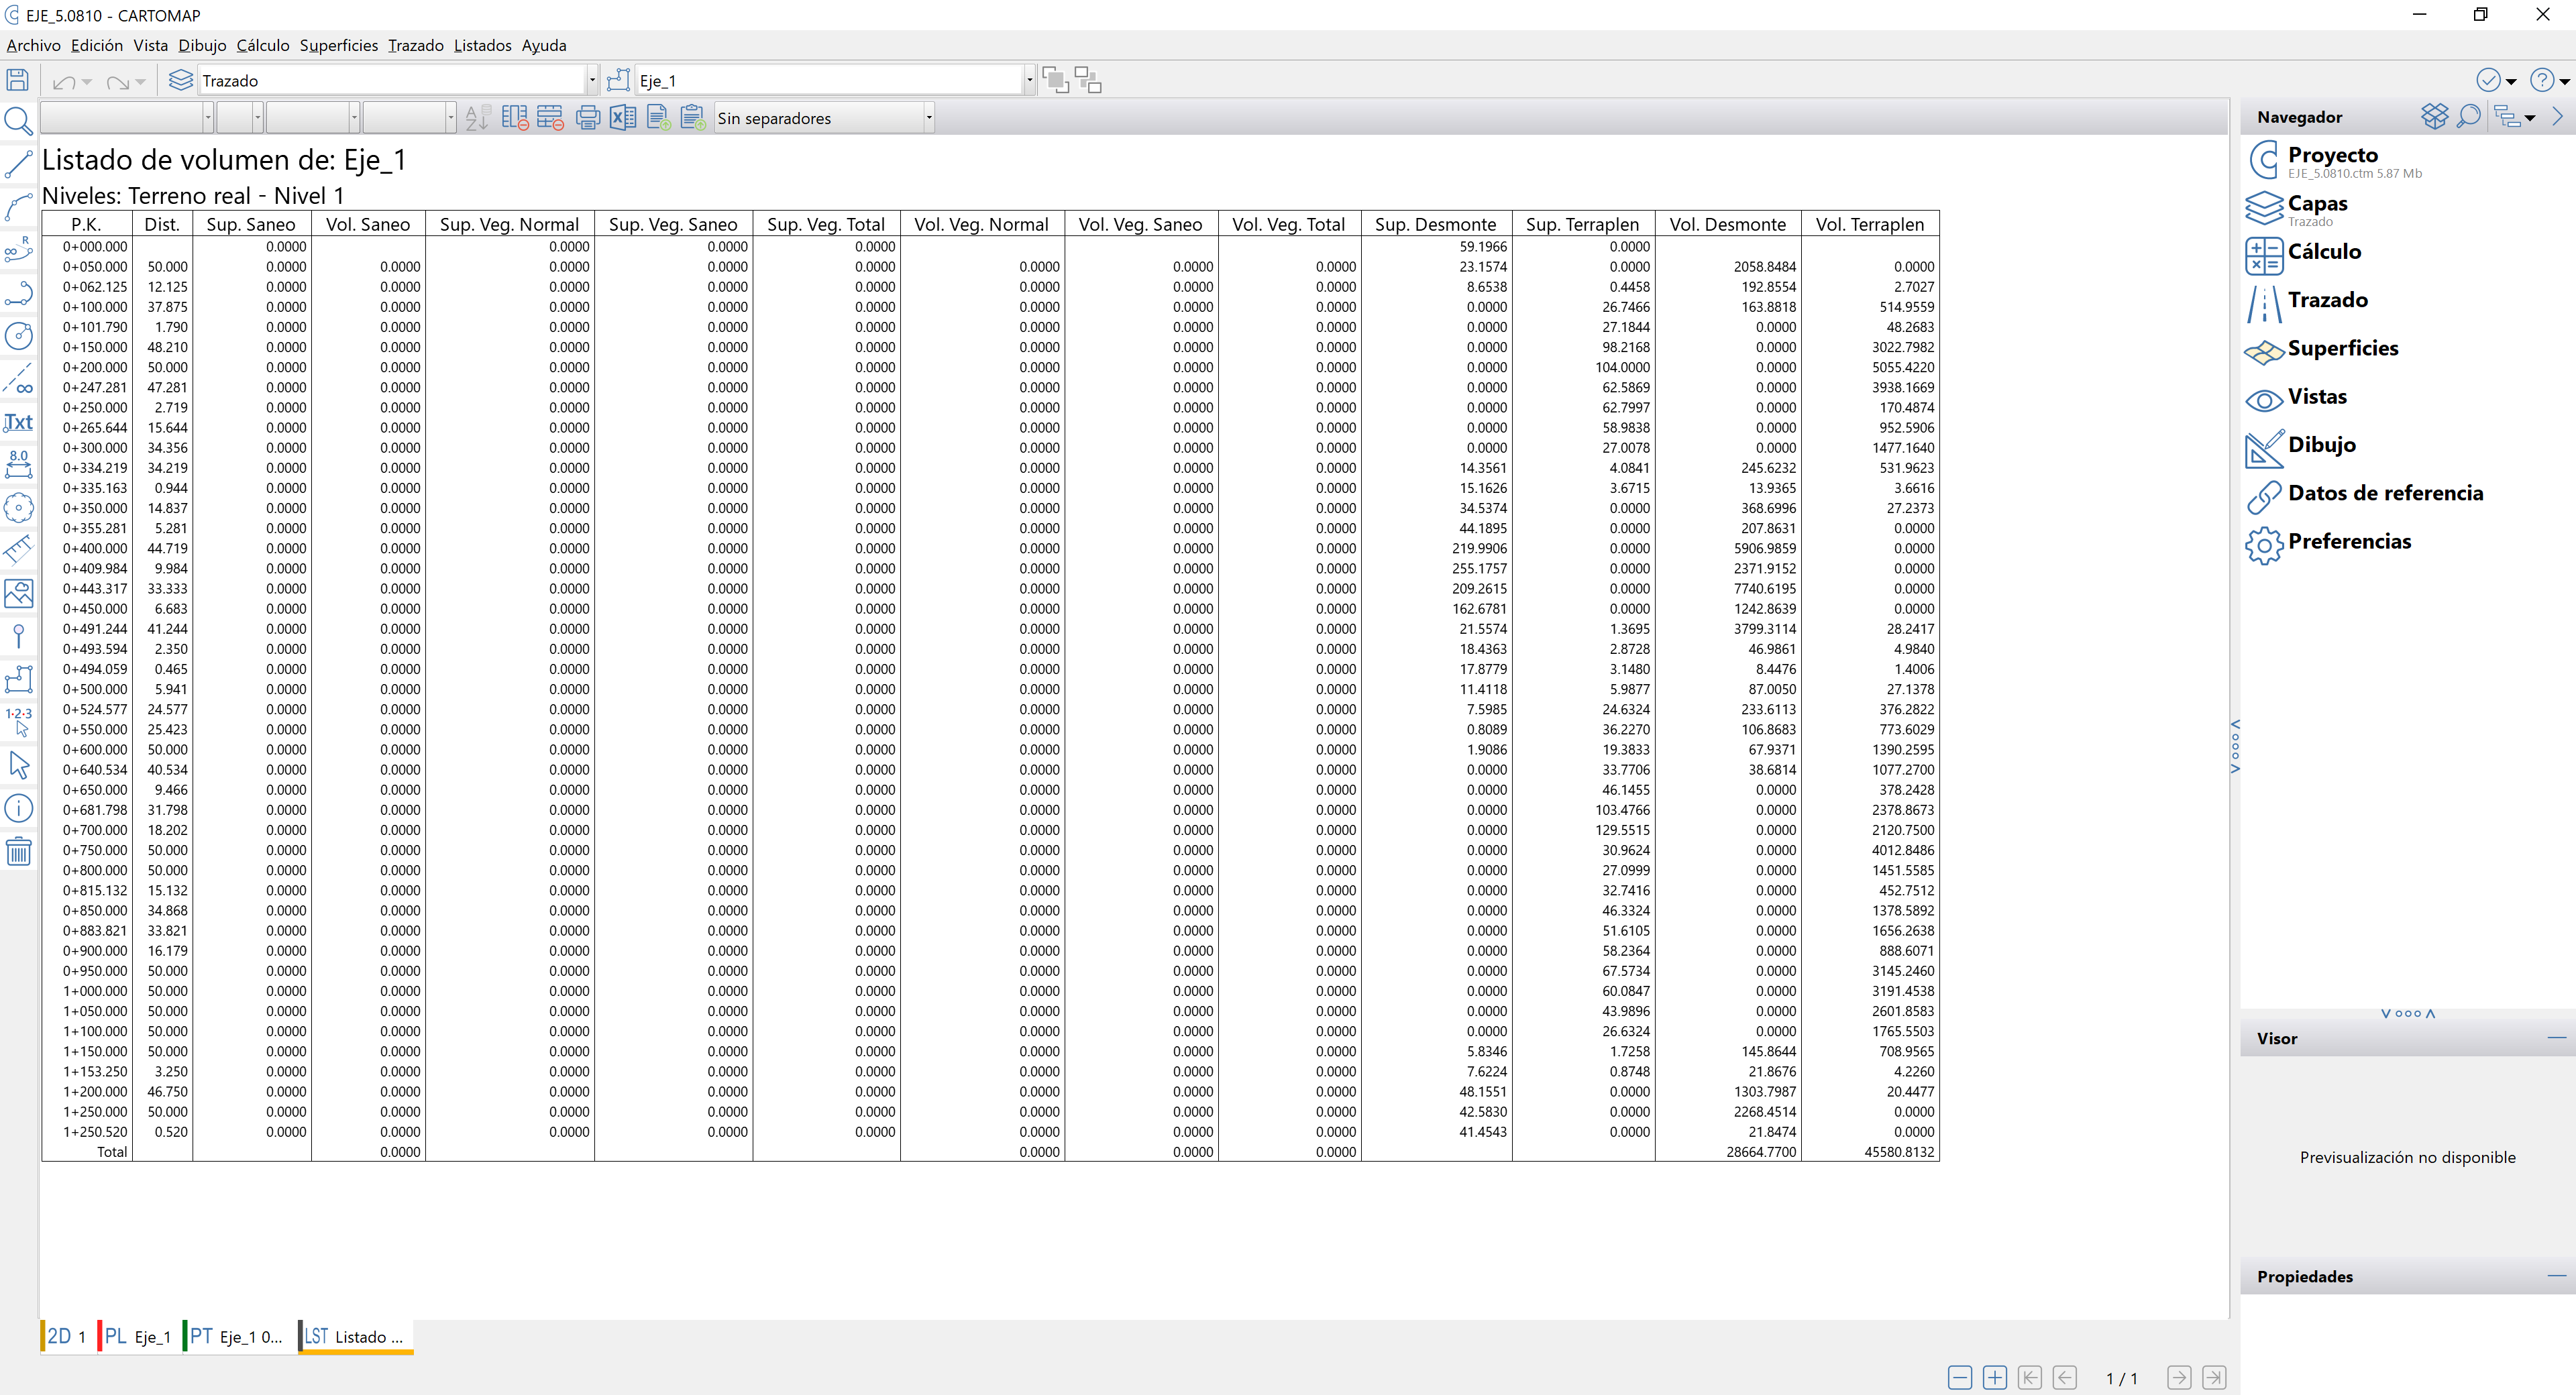
Task: Open the Superficies menu
Action: click(338, 45)
